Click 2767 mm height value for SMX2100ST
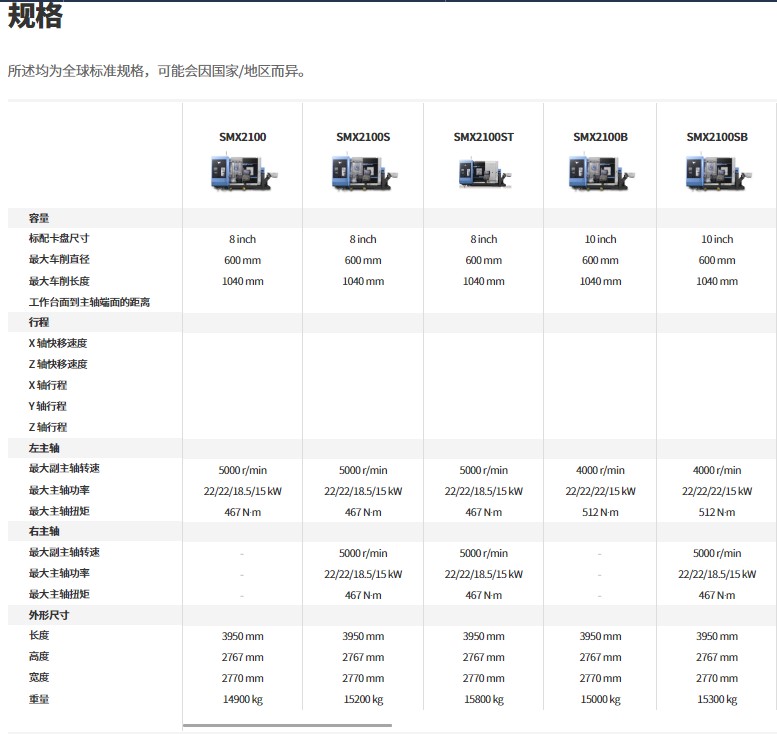The height and width of the screenshot is (734, 777). (x=484, y=657)
